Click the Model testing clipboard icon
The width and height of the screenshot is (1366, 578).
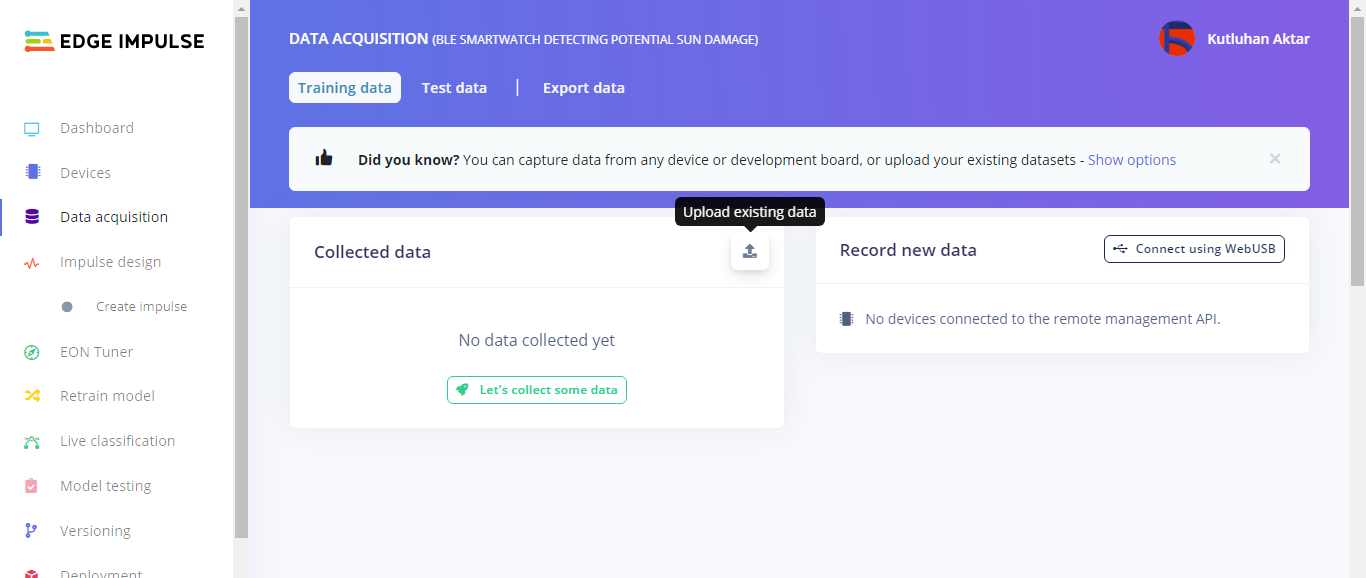[x=32, y=486]
